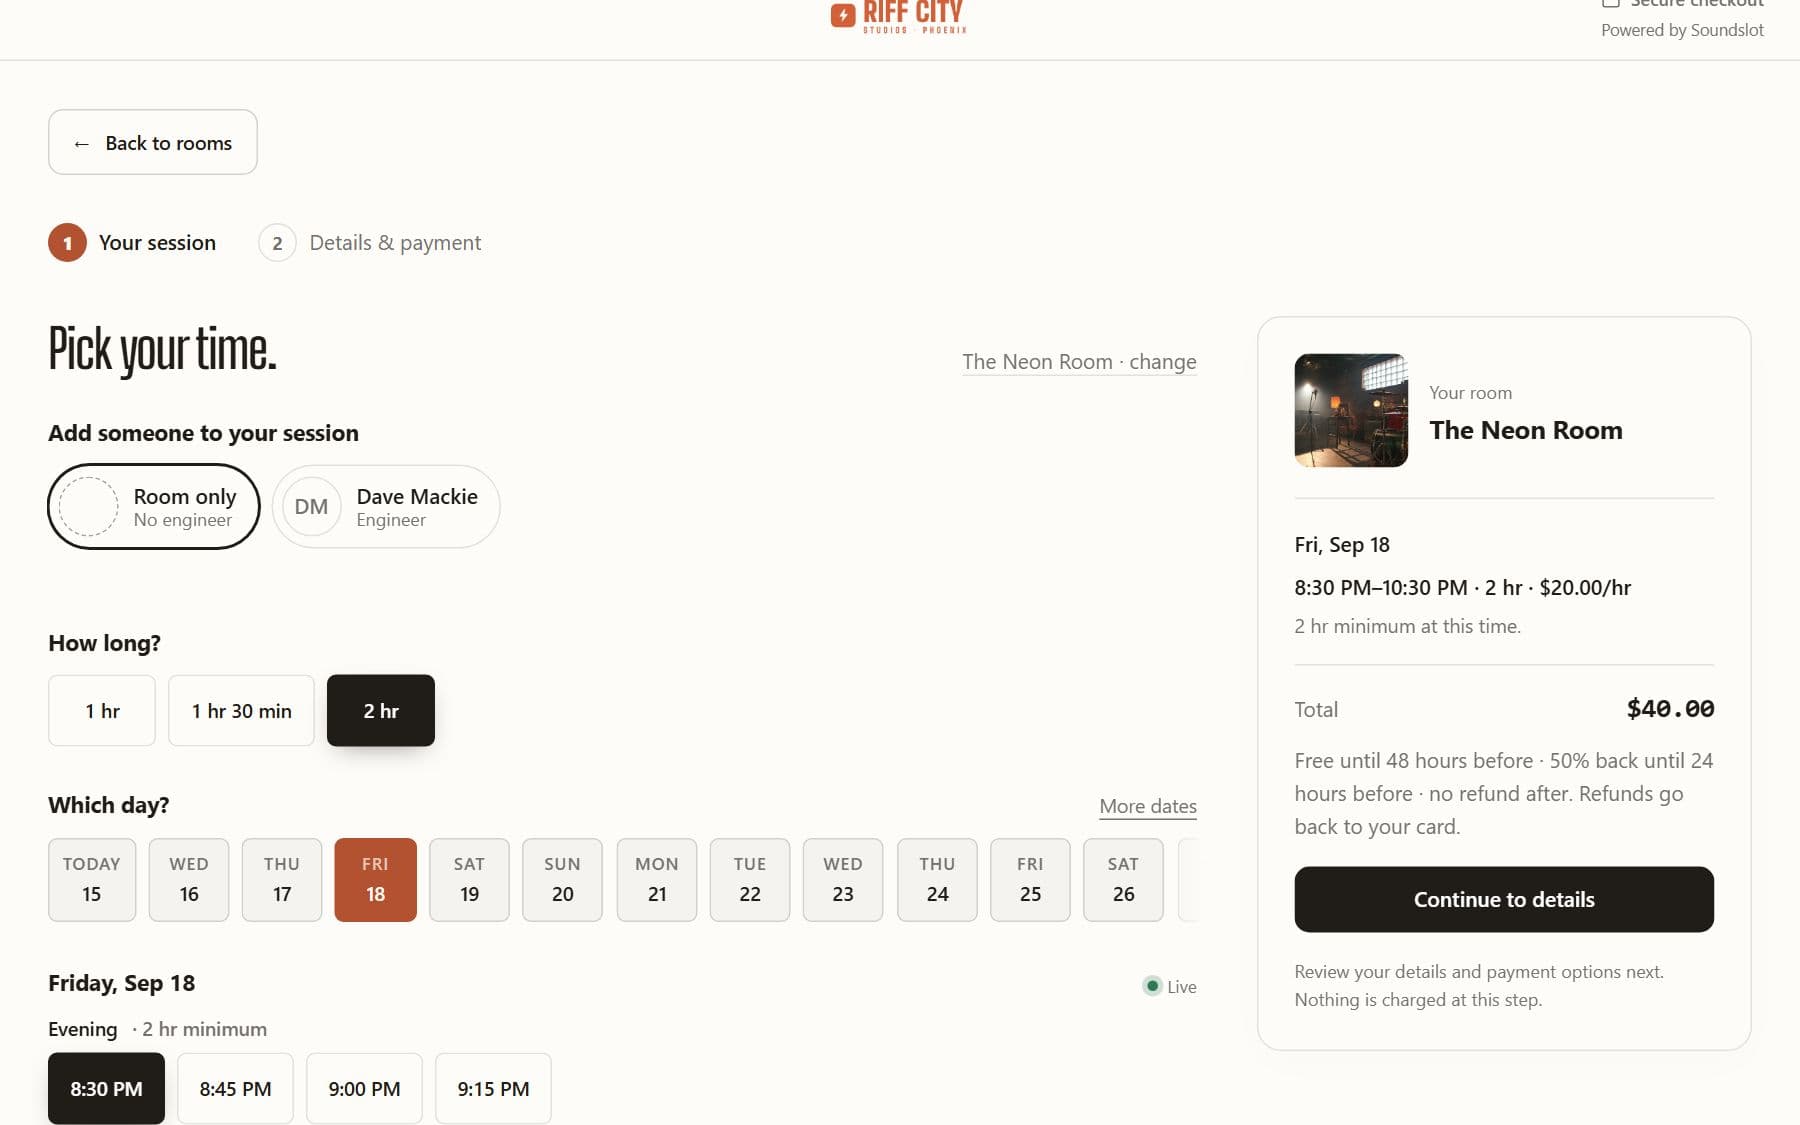Select the 8:30 PM time slot
The height and width of the screenshot is (1125, 1800).
tap(106, 1088)
